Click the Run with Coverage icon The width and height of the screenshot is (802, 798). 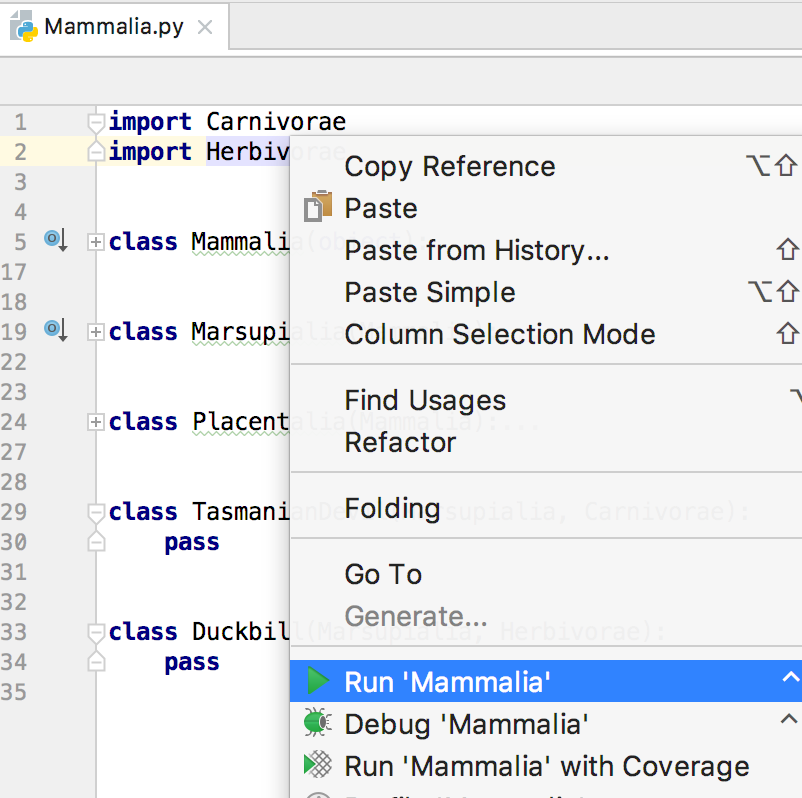pos(318,765)
